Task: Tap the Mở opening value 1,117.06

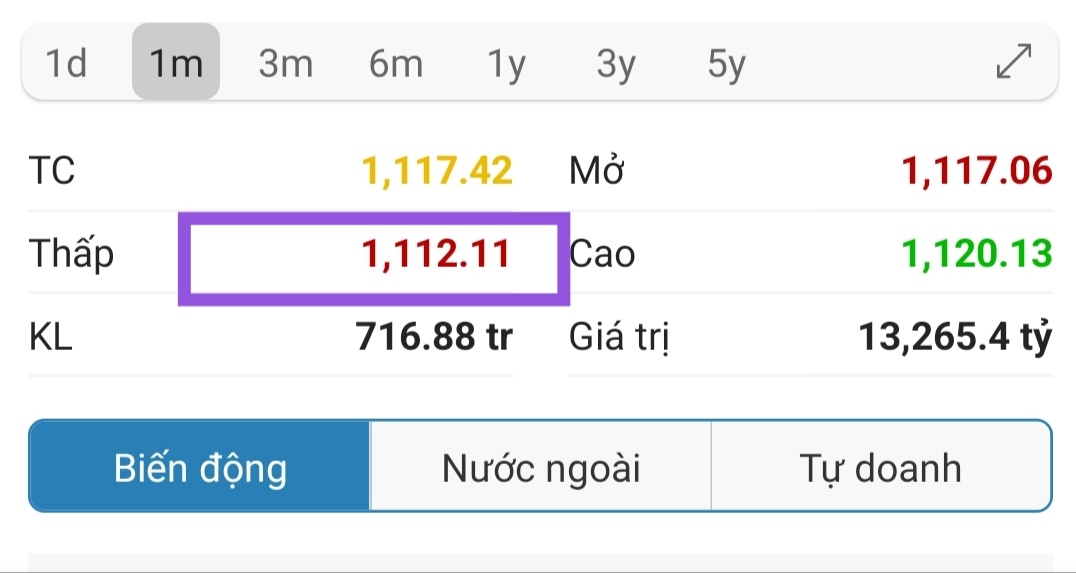Action: pos(977,171)
